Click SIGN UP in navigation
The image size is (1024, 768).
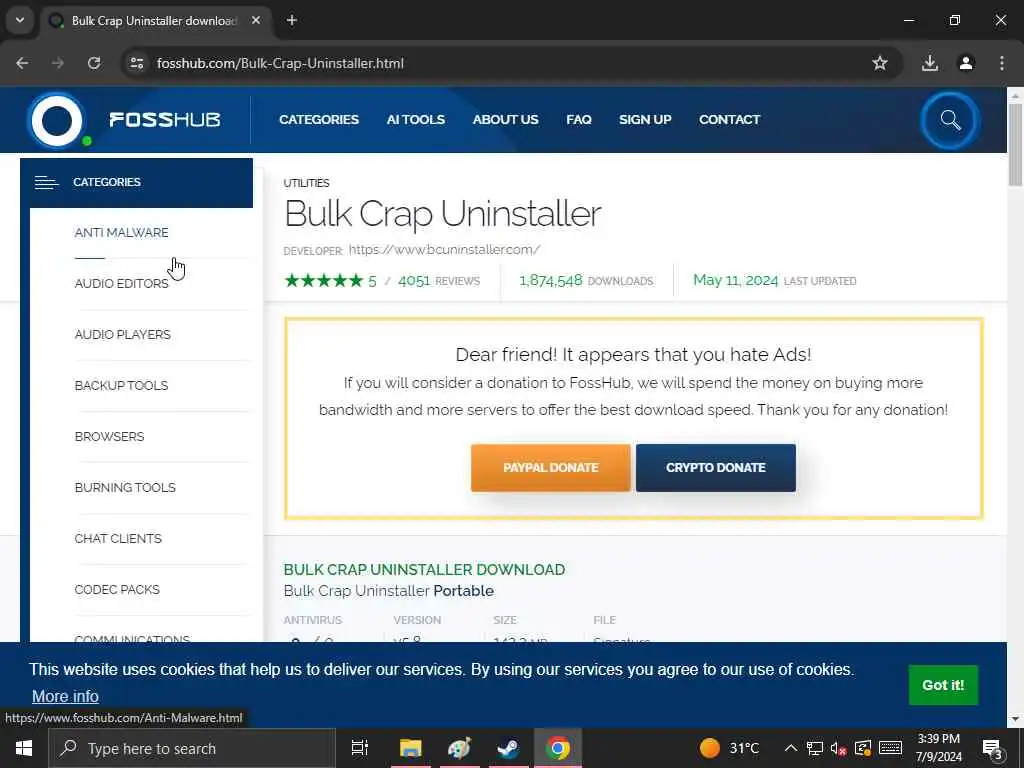pyautogui.click(x=645, y=120)
